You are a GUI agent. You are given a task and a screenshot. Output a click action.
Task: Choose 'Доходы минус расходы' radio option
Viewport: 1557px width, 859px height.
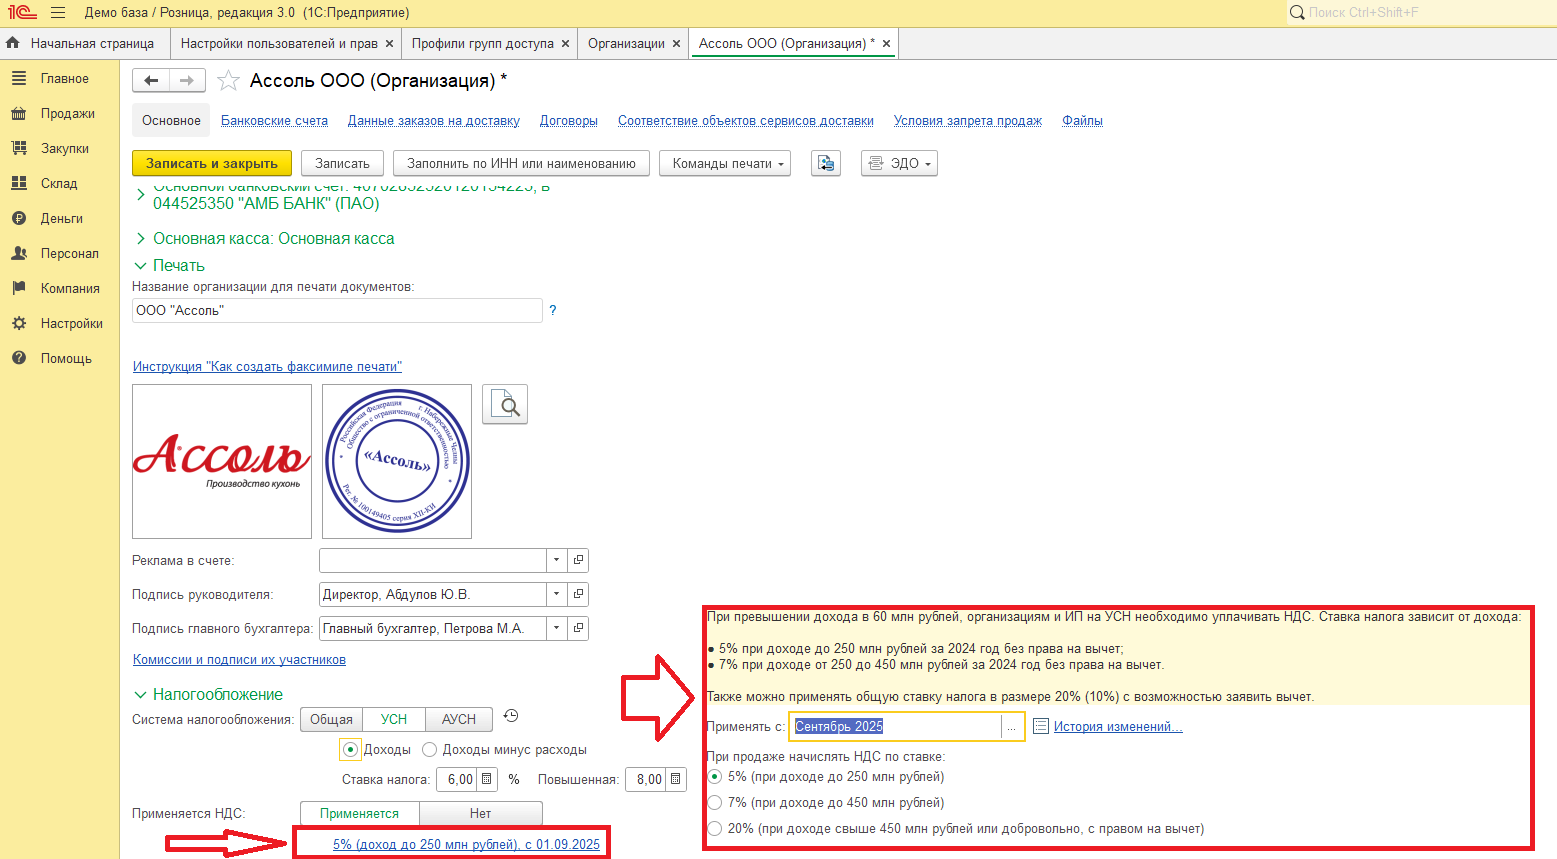click(x=430, y=750)
